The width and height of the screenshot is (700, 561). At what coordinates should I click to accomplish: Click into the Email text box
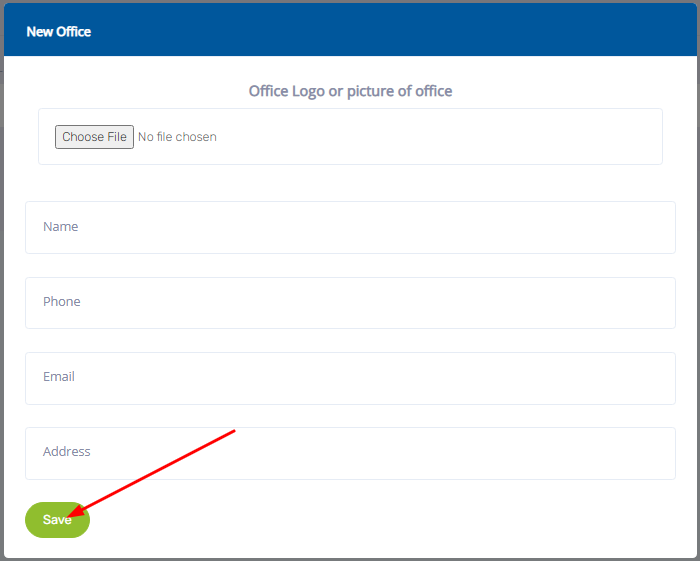[350, 378]
